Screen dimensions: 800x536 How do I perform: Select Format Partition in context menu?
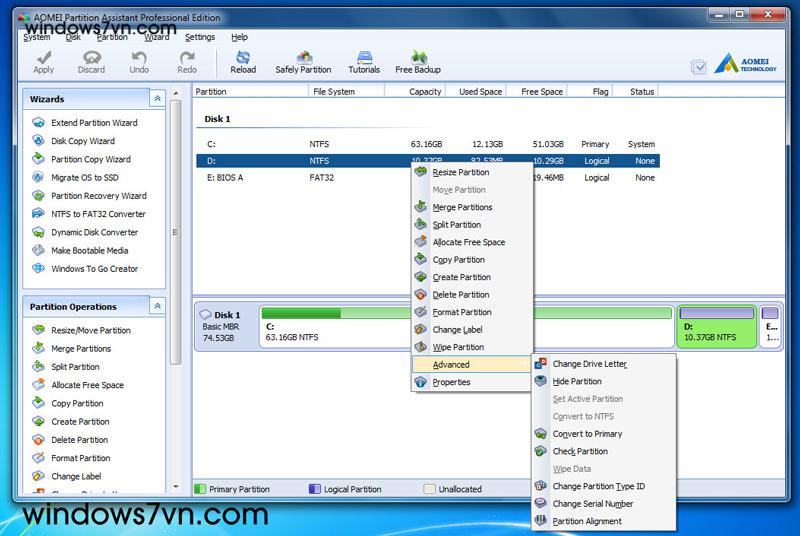[471, 312]
